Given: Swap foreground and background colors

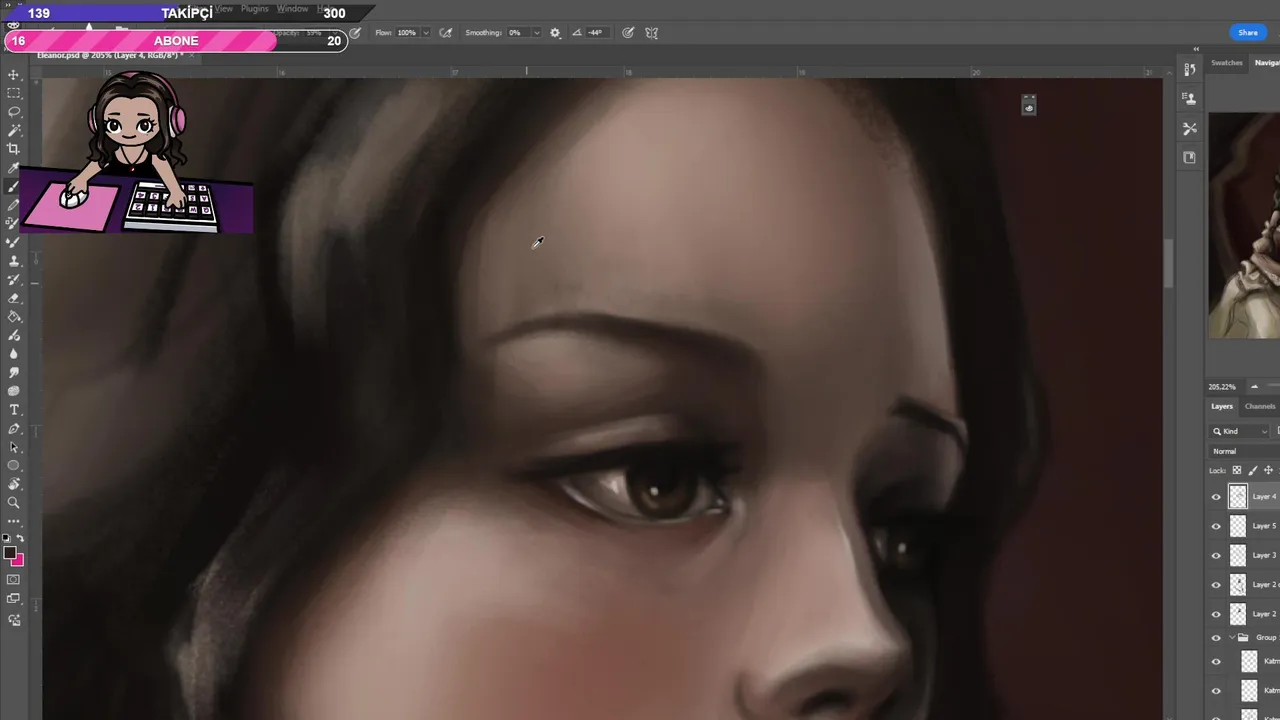Looking at the screenshot, I should (20, 538).
